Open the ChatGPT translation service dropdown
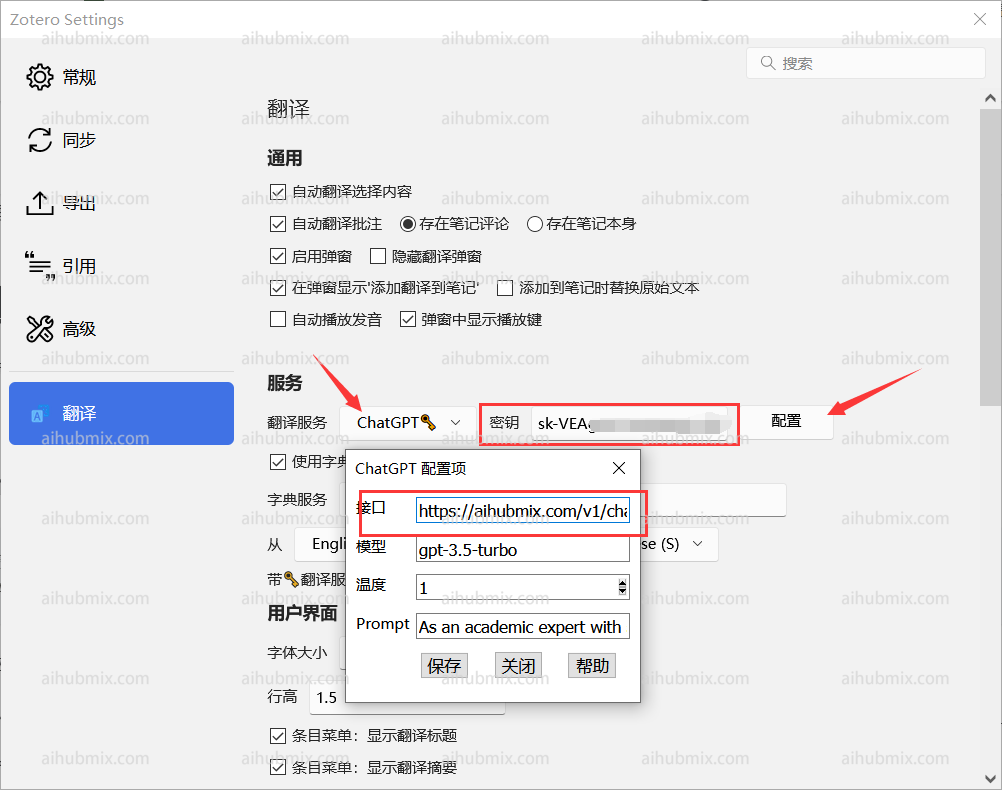Screen dimensions: 1002x790 [x=408, y=422]
